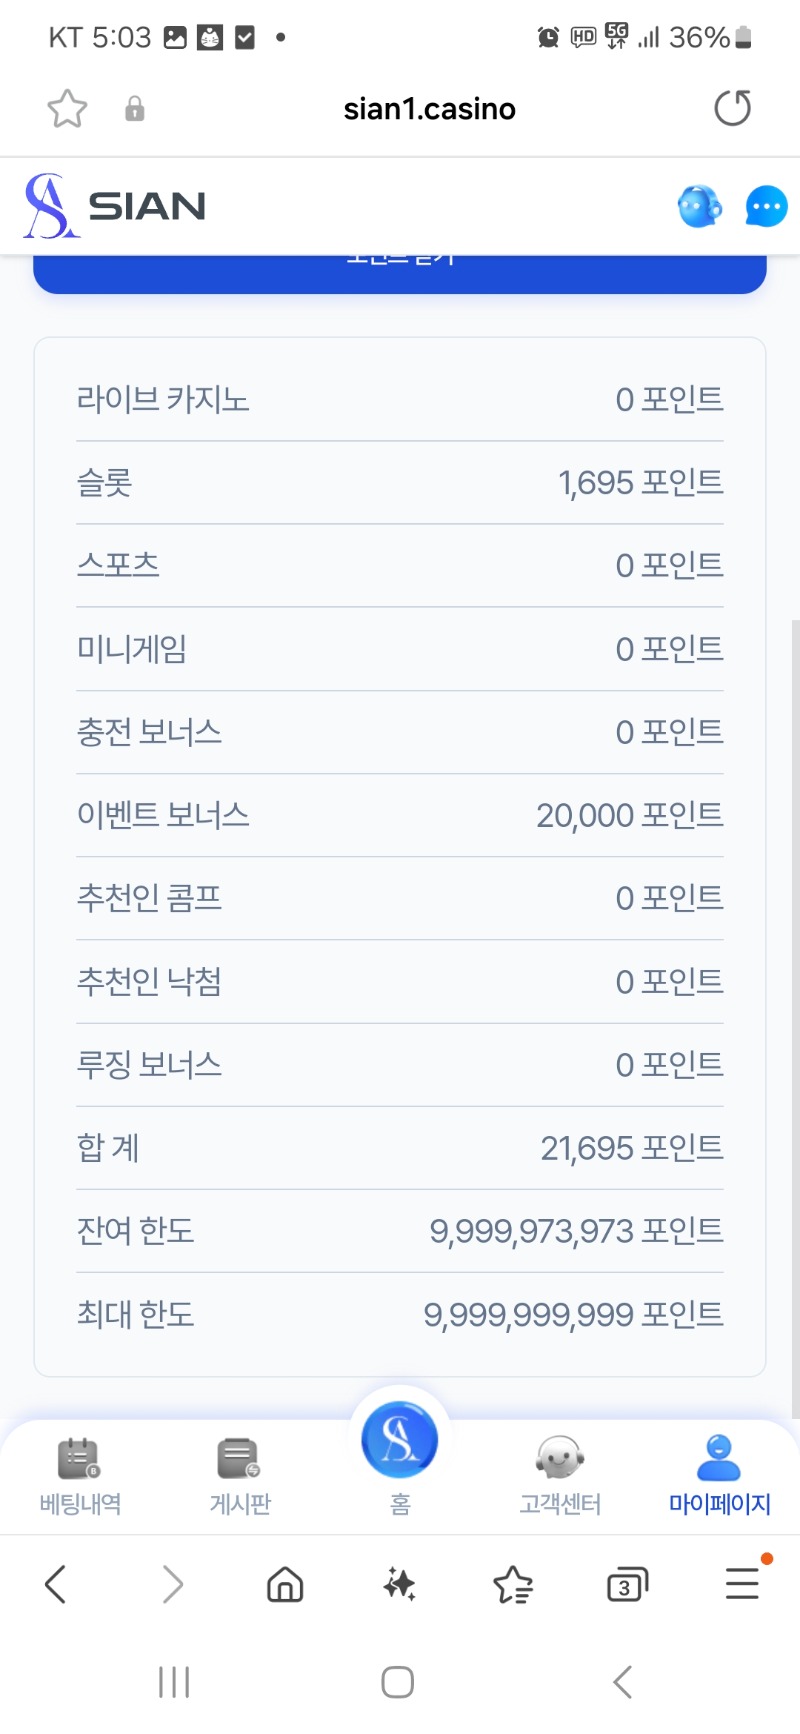Open browser hamburger menu
Viewport: 800px width, 1734px height.
(x=742, y=1584)
